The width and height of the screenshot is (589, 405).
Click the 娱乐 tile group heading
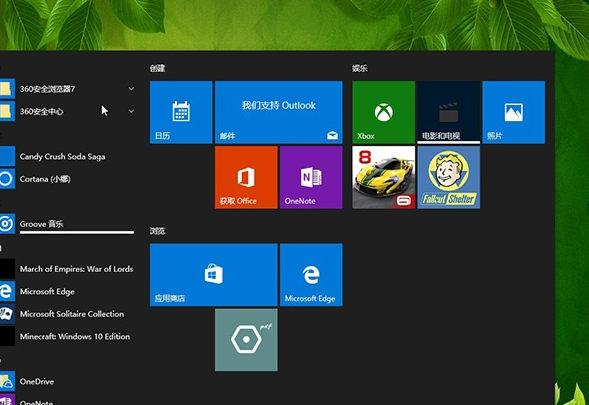360,68
